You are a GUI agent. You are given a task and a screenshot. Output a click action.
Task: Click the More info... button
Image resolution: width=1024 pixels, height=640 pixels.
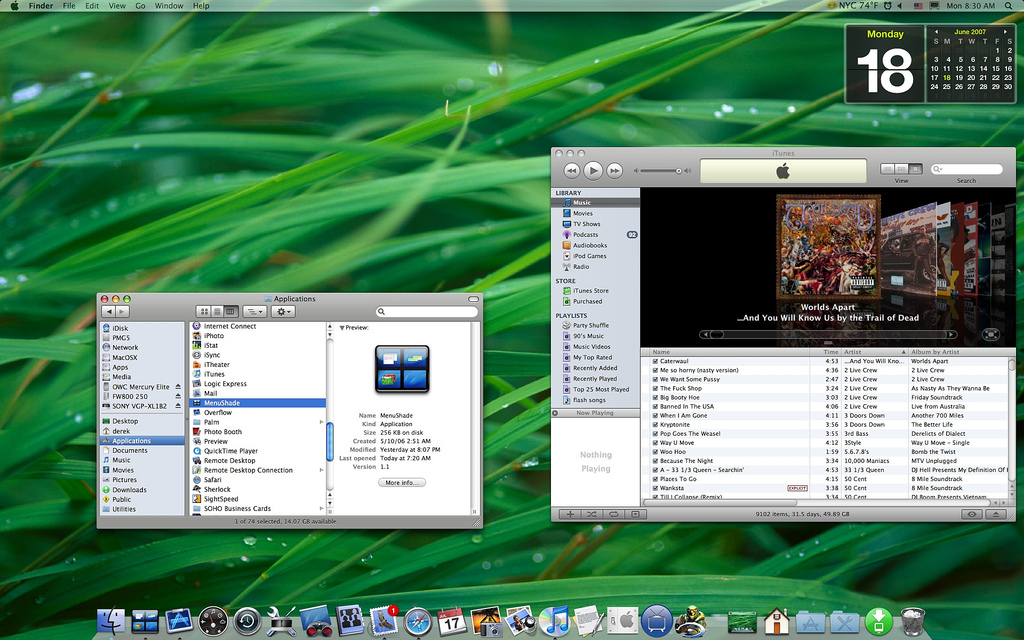[402, 482]
